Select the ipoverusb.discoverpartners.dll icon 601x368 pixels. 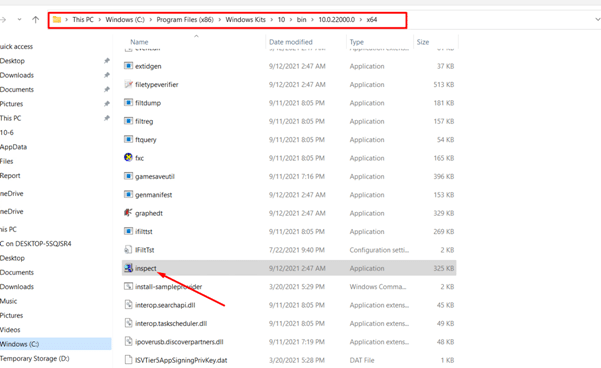[128, 342]
